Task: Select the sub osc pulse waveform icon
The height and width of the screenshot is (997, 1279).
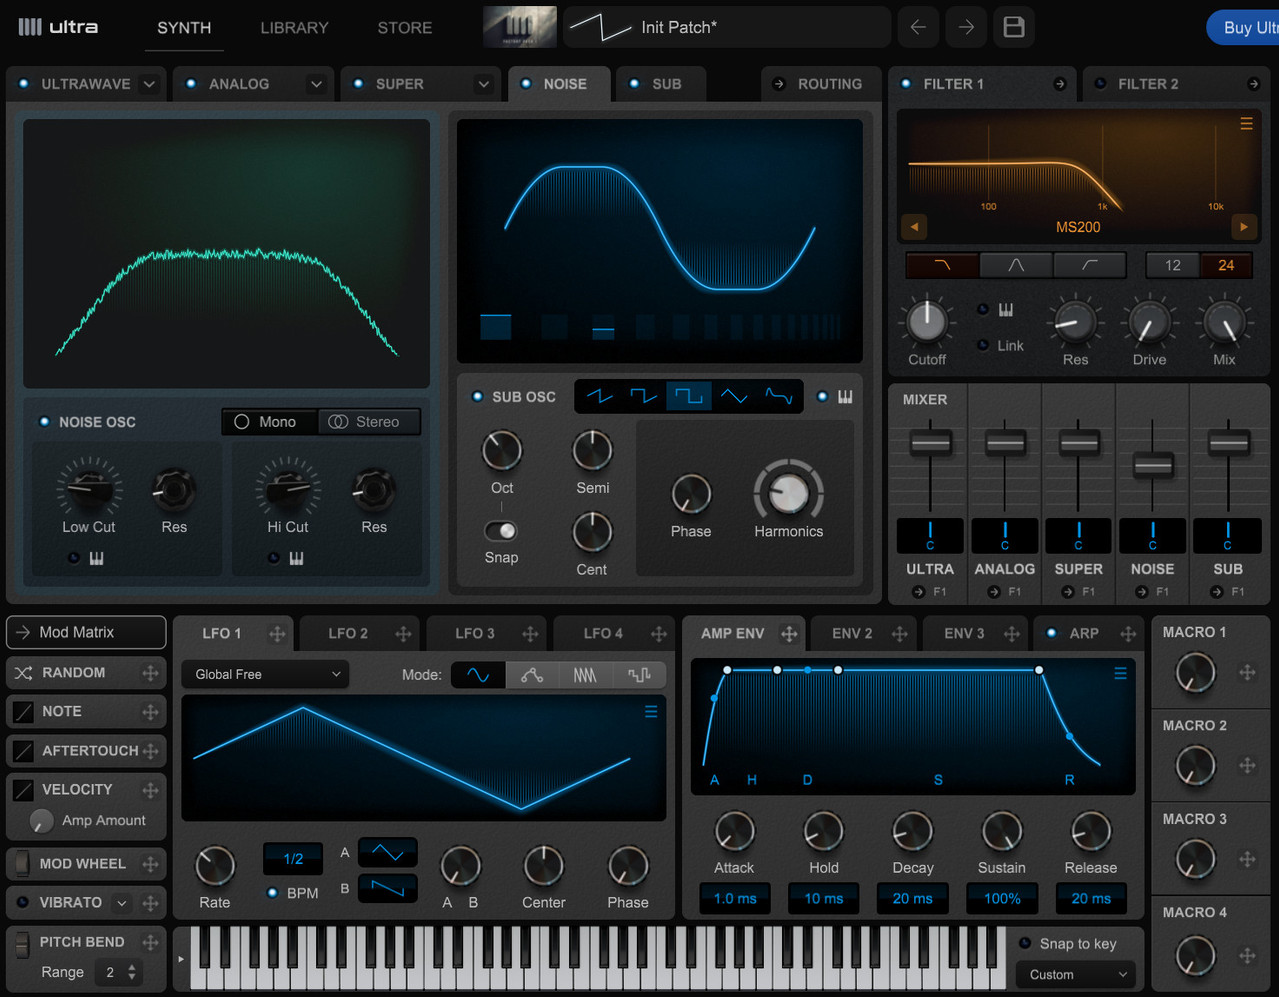Action: coord(643,397)
